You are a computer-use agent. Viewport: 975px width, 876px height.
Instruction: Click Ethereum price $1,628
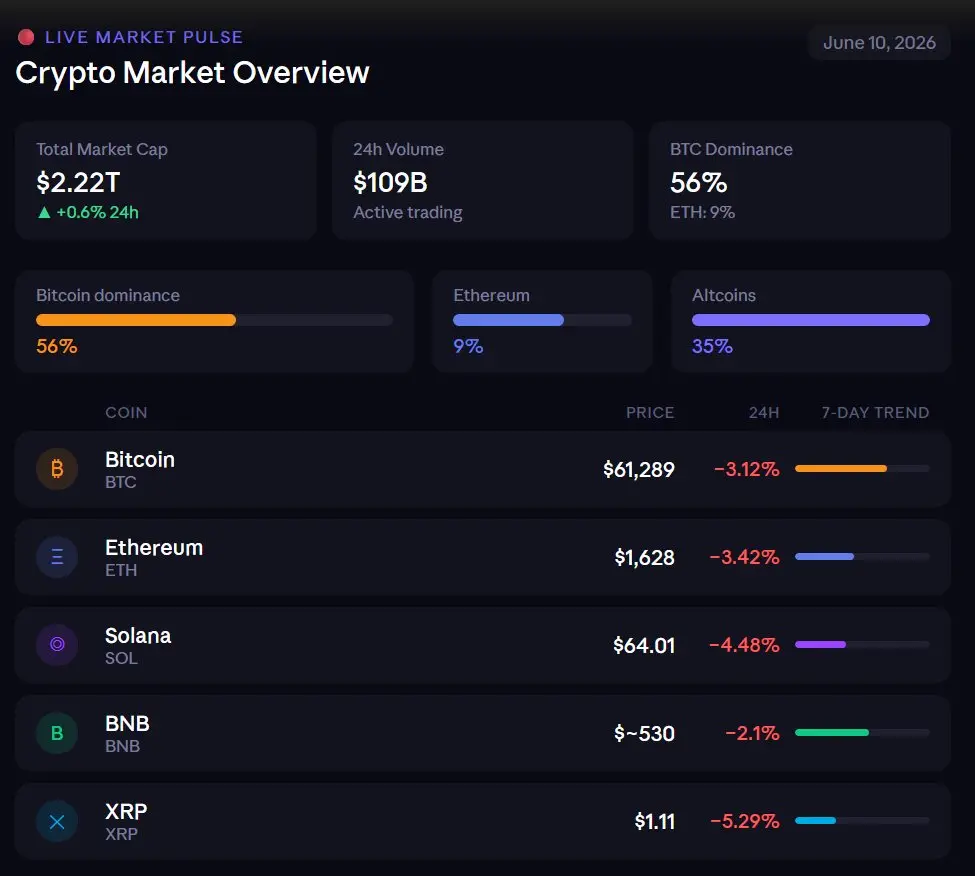pyautogui.click(x=644, y=558)
